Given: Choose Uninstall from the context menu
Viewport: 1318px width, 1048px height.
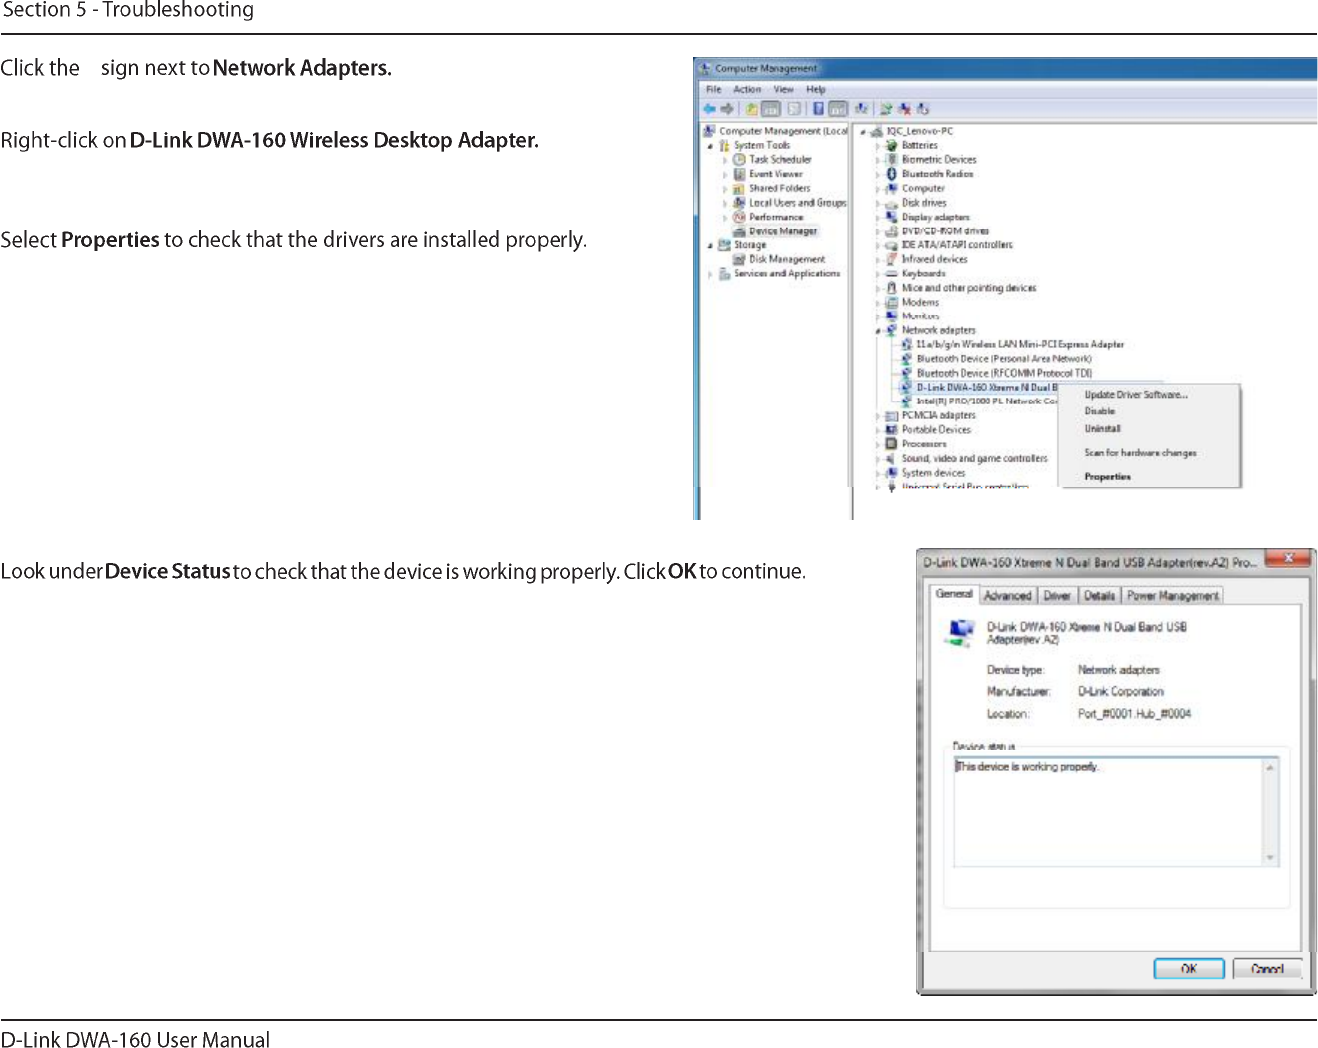Looking at the screenshot, I should [1103, 428].
